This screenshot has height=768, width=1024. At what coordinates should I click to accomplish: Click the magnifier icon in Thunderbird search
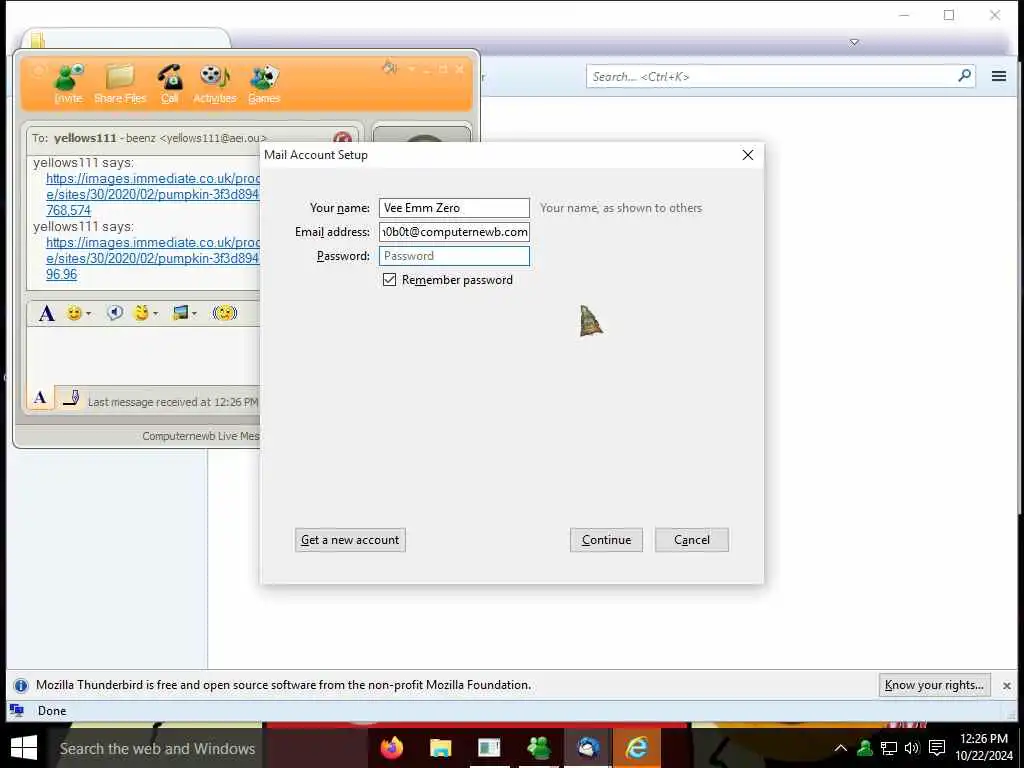coord(964,76)
